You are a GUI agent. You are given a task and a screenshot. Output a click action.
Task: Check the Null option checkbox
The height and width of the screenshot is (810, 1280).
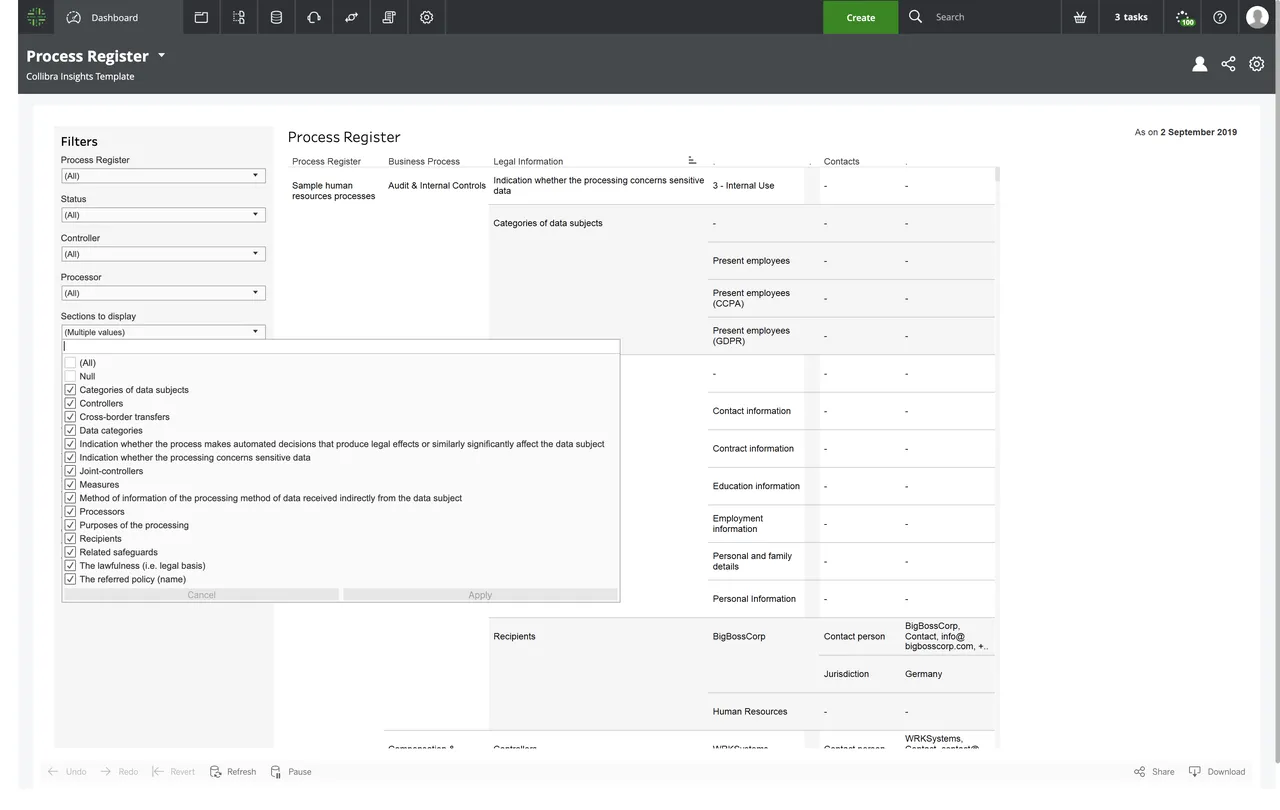pos(70,376)
